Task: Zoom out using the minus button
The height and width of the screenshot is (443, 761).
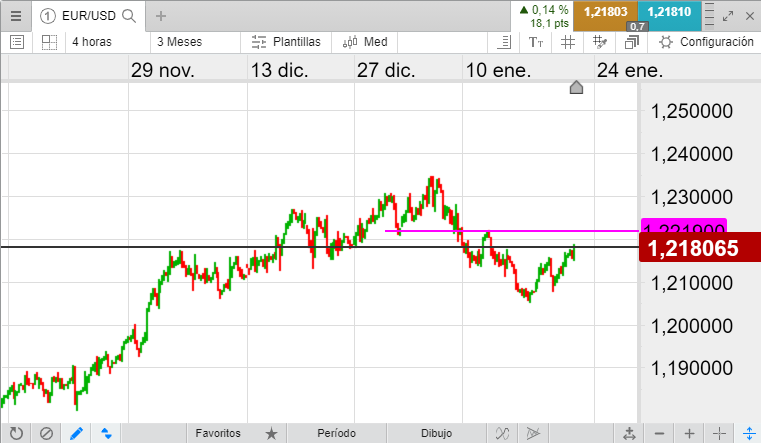Action: [x=657, y=433]
